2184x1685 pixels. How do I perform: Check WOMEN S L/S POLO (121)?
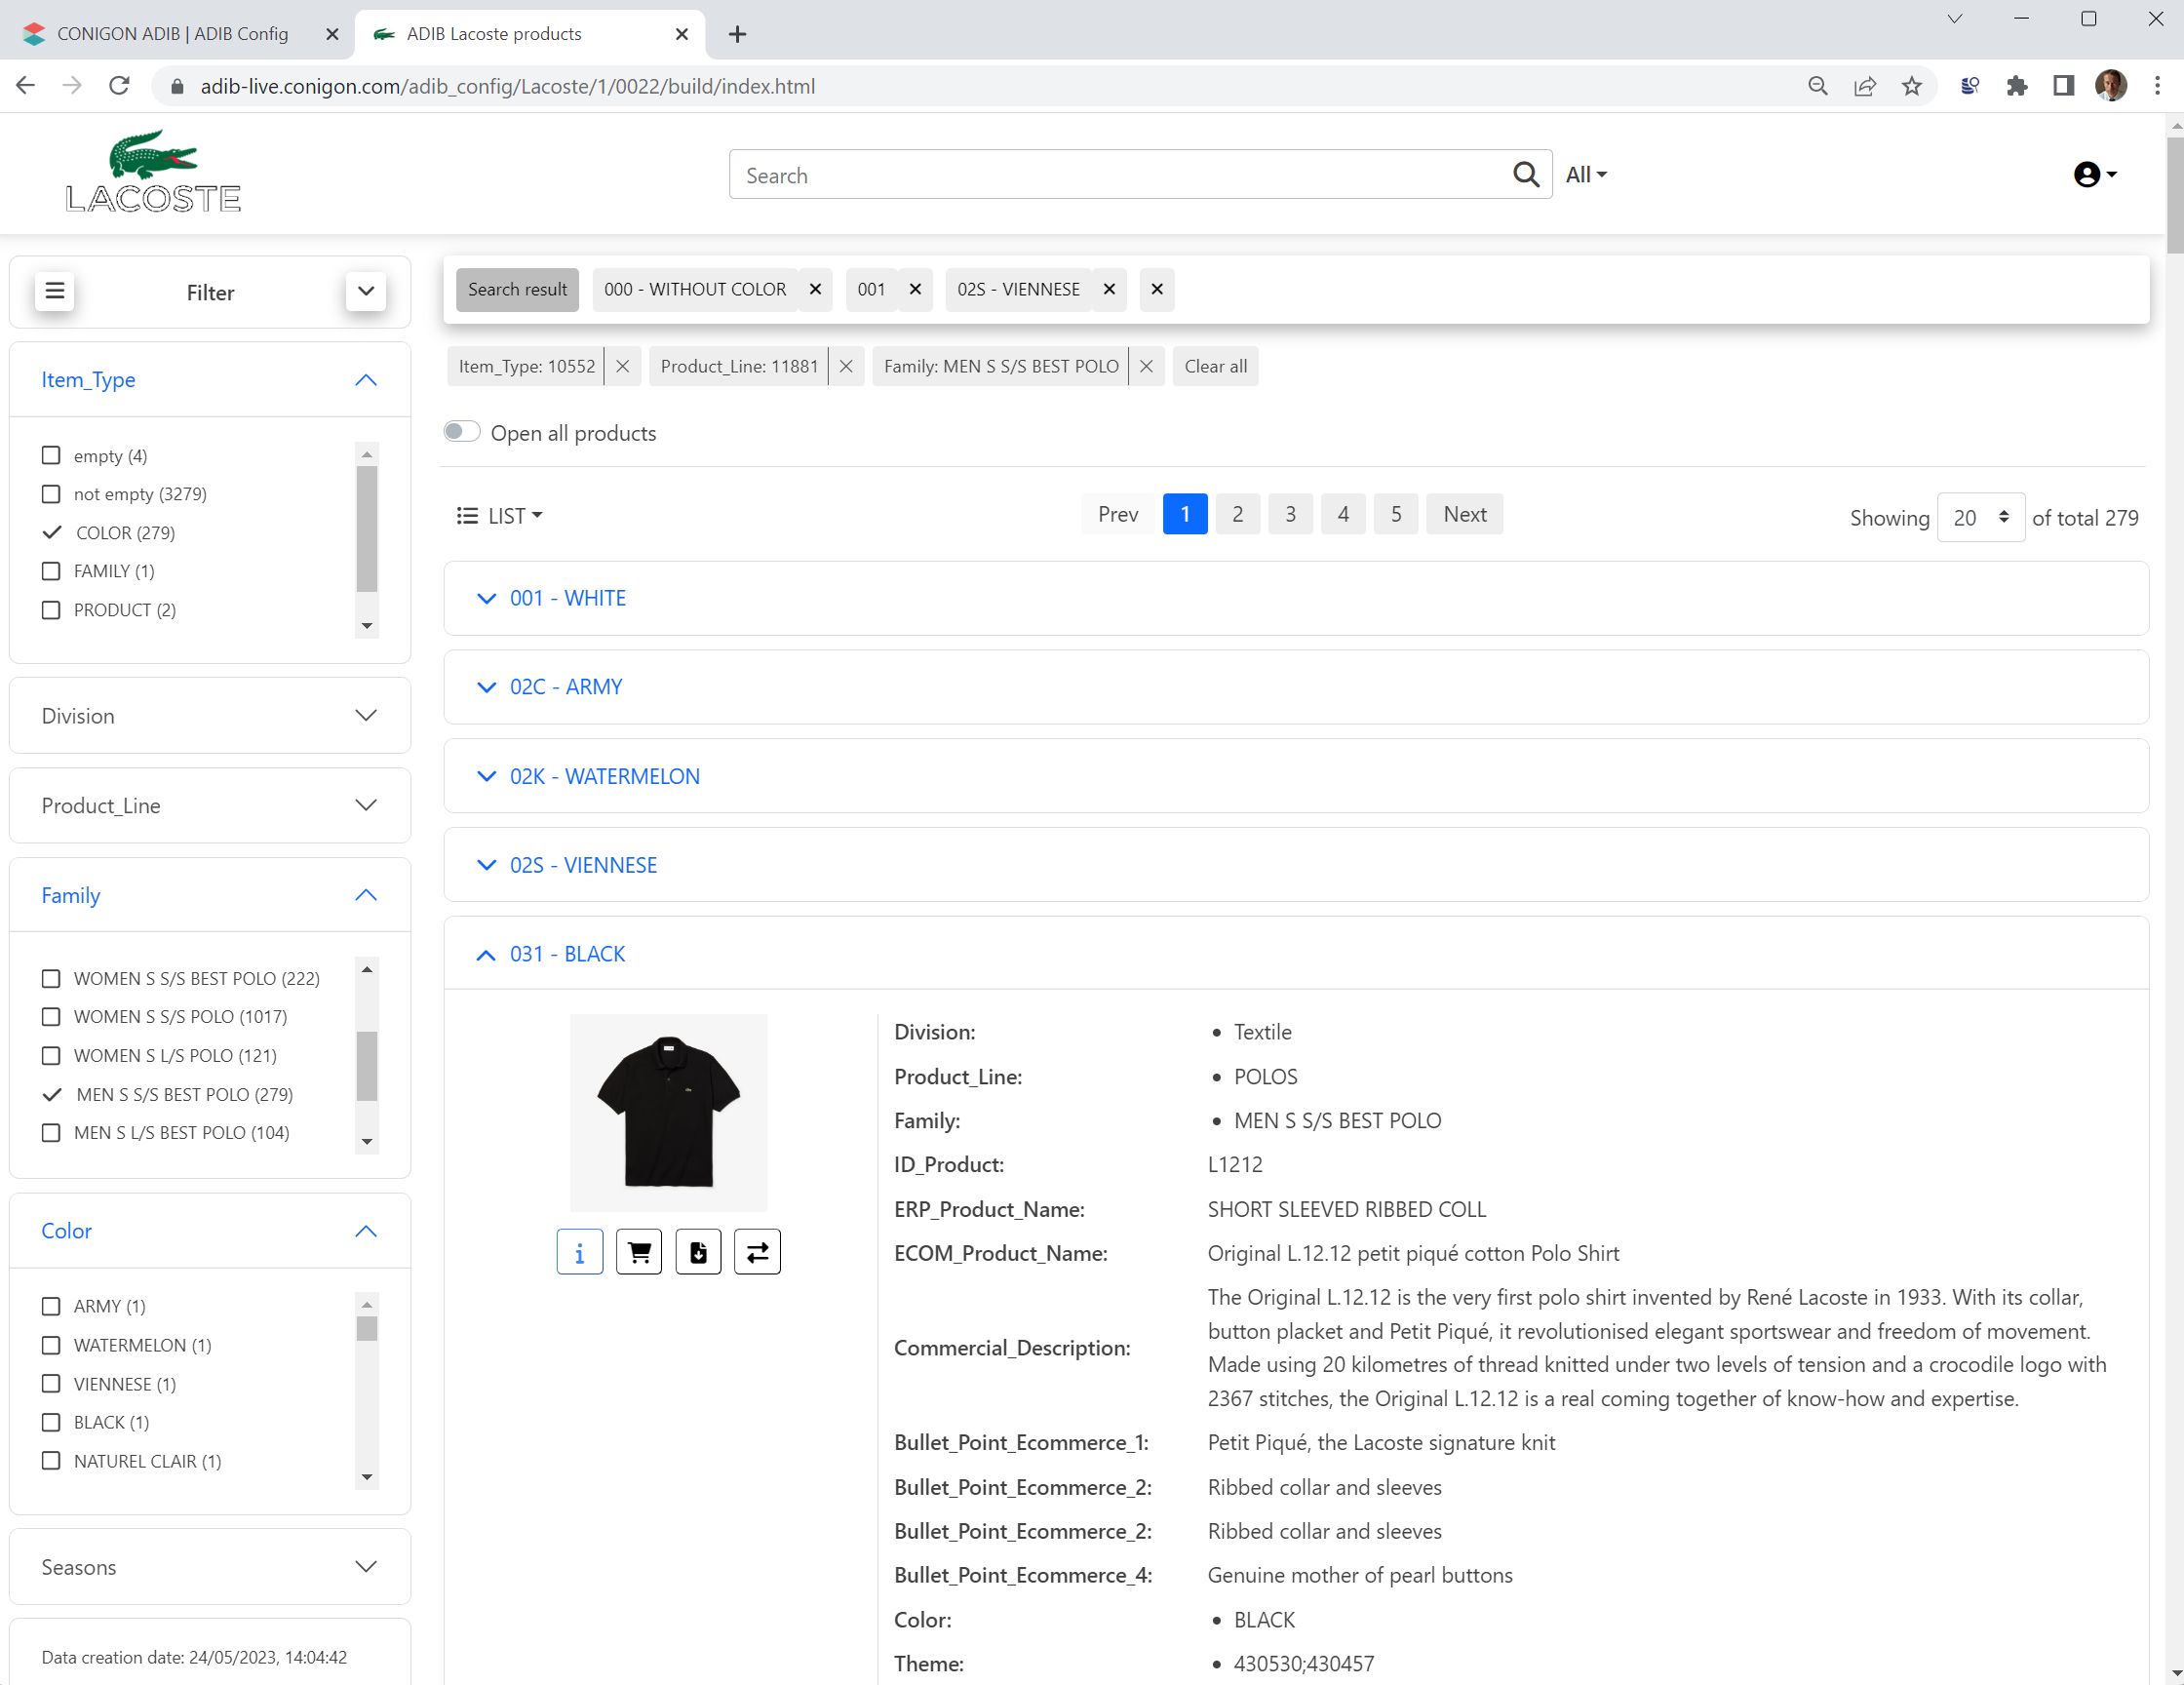click(51, 1056)
